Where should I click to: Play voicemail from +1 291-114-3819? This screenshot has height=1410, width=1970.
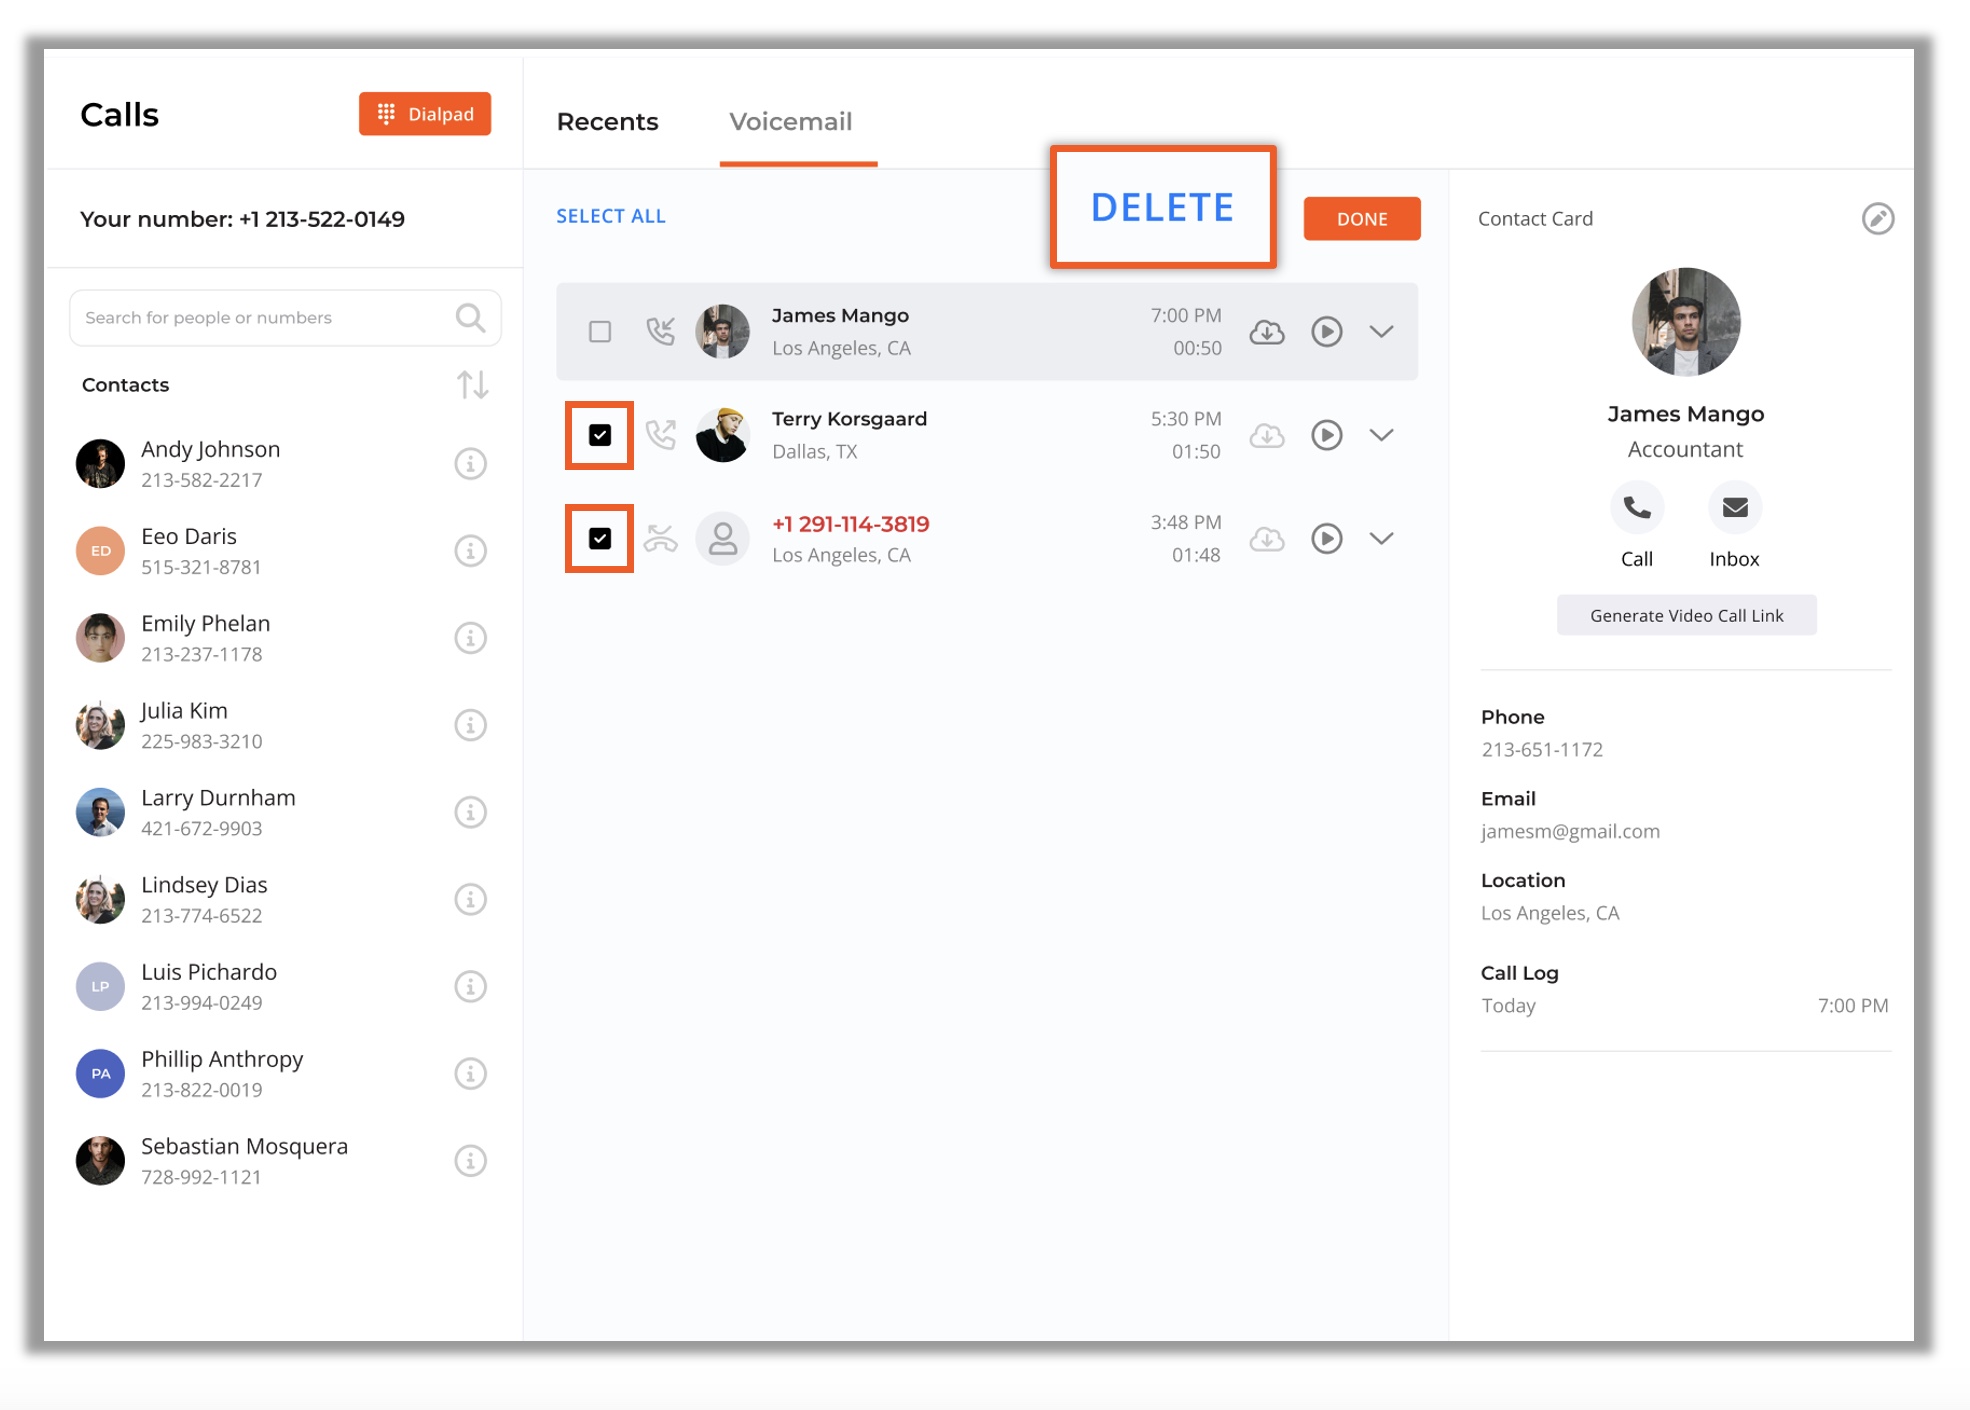(x=1327, y=539)
